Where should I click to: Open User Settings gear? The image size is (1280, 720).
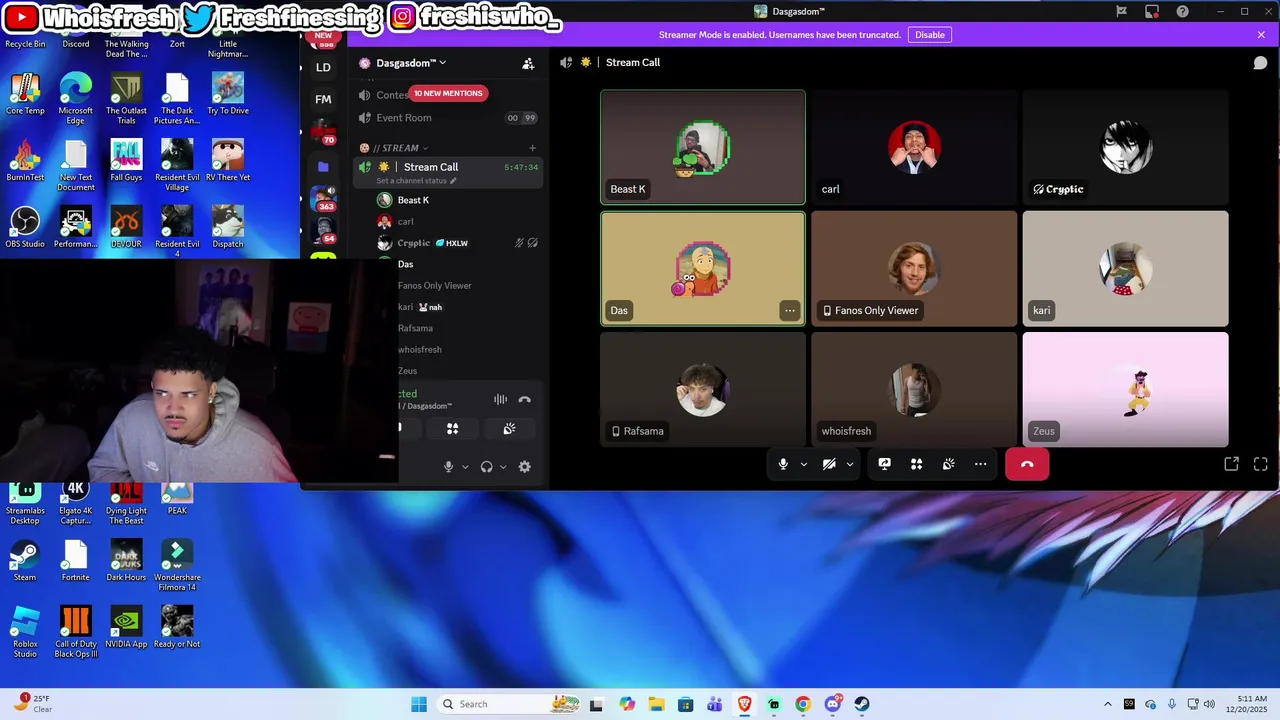click(524, 467)
